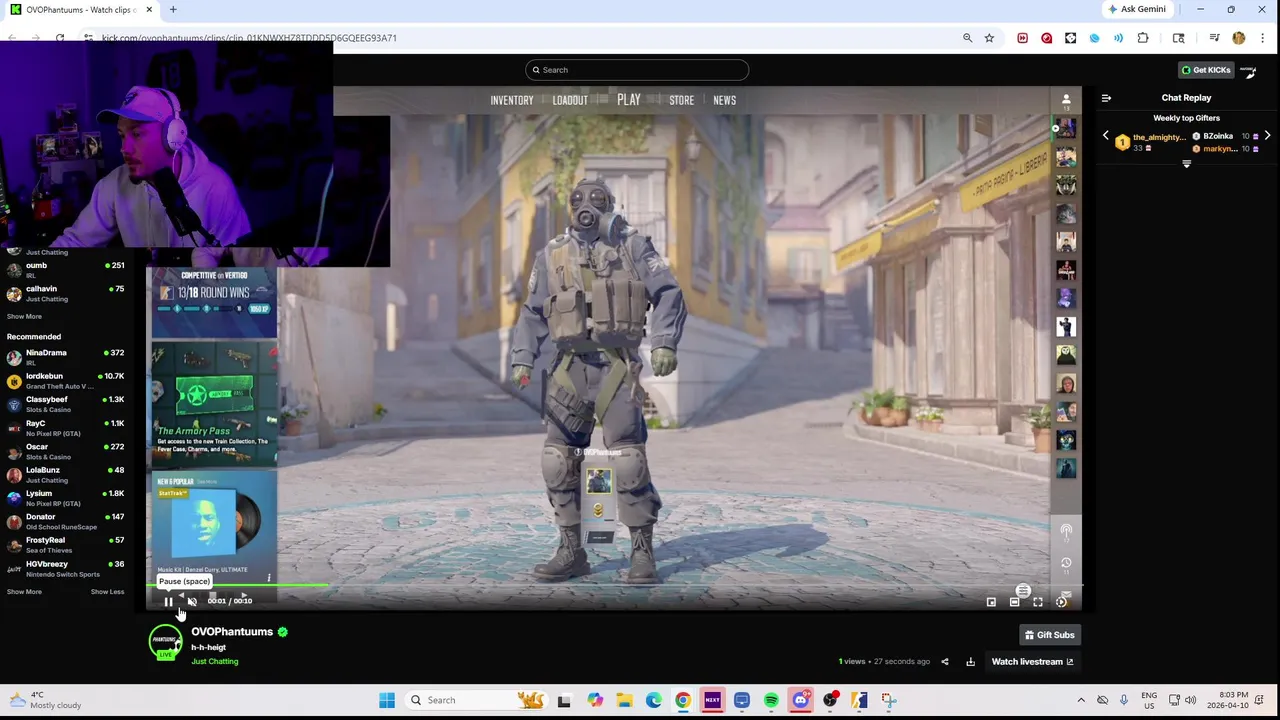Show more followed channels above Recommended

click(24, 316)
